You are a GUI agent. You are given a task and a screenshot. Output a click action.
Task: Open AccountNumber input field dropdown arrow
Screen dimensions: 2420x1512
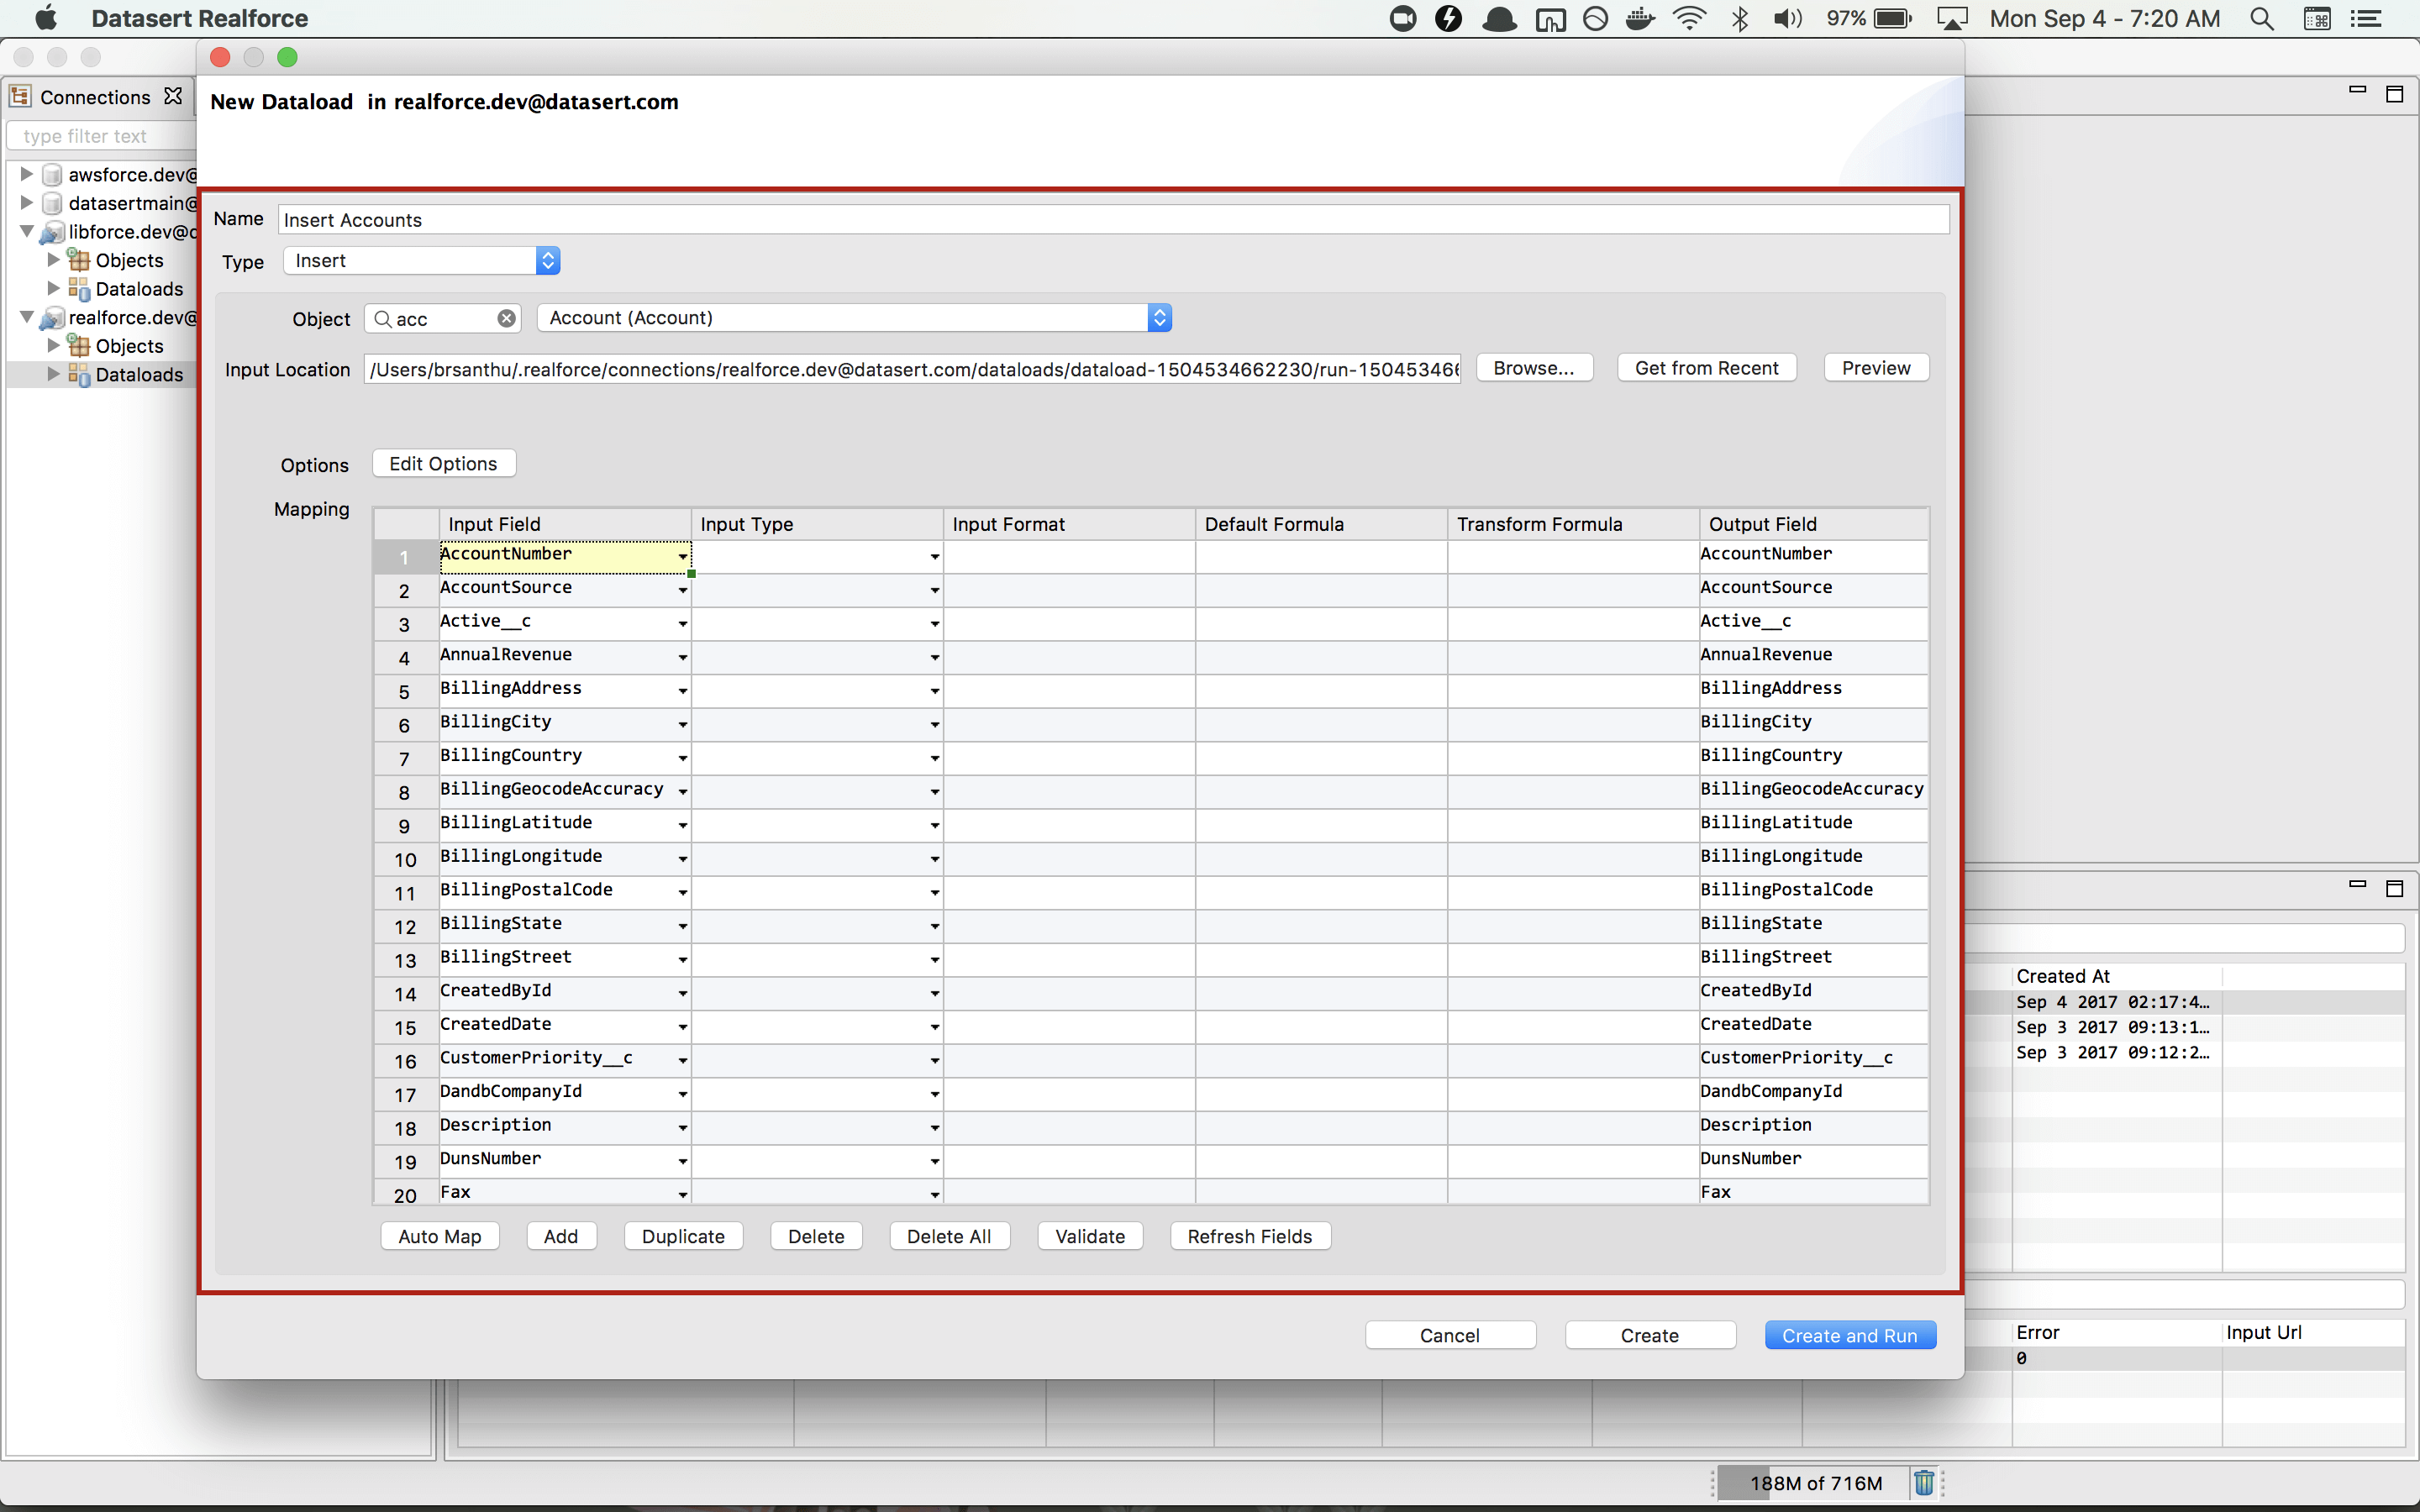pos(683,556)
